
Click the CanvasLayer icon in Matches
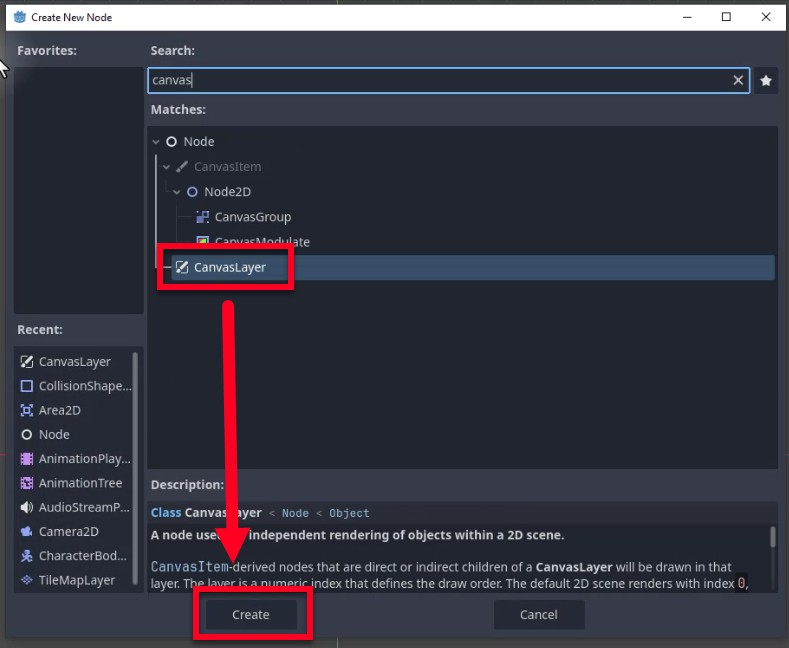(x=182, y=268)
